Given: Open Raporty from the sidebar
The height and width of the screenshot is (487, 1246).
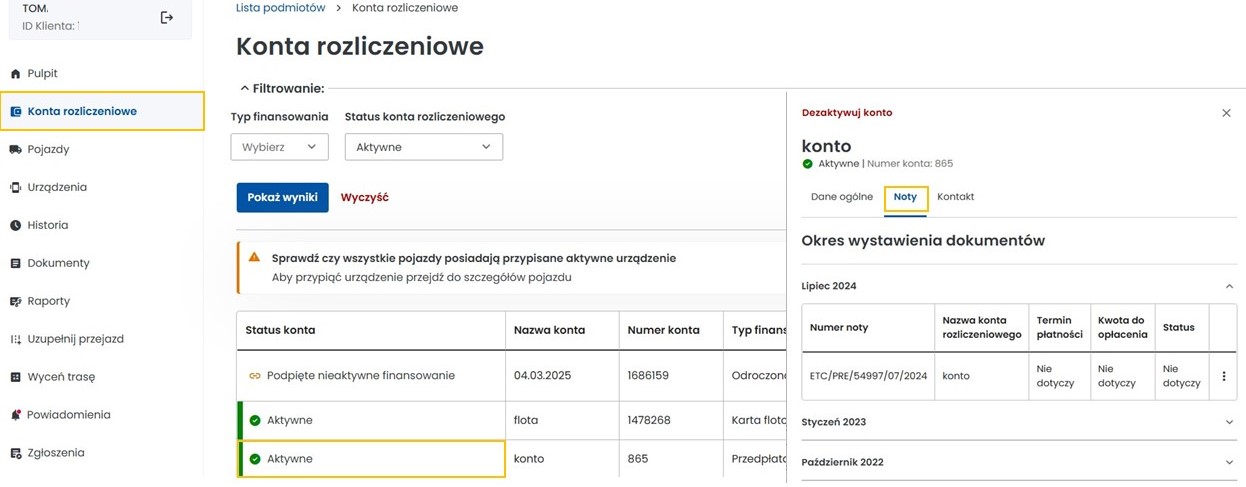Looking at the screenshot, I should [48, 301].
